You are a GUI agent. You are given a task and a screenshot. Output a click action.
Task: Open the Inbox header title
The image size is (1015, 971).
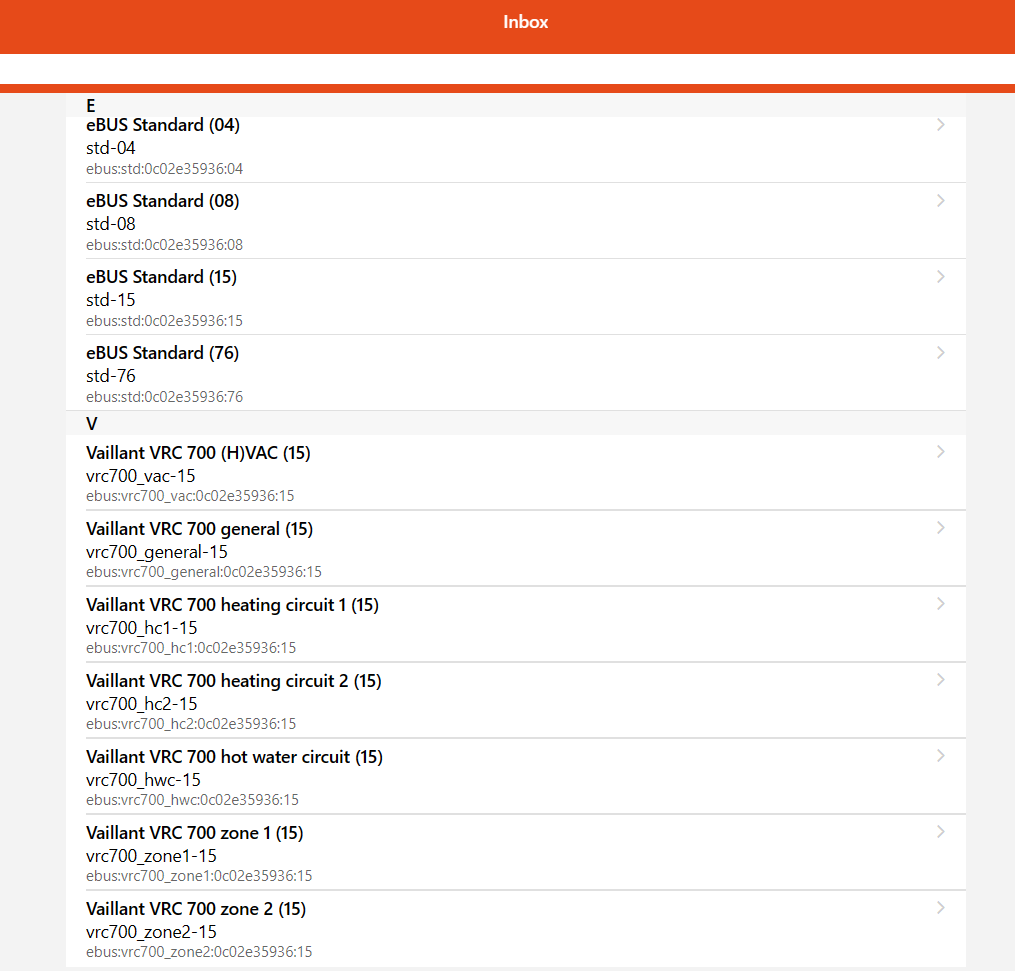pos(526,22)
